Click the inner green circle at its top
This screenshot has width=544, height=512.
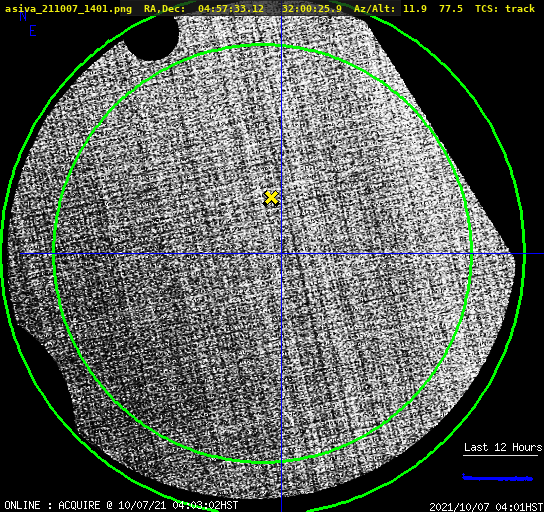coord(263,45)
